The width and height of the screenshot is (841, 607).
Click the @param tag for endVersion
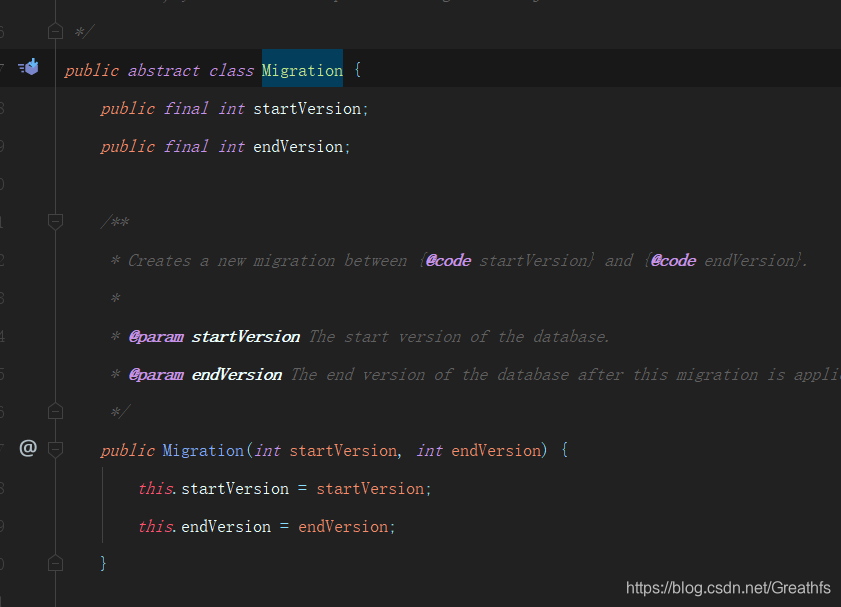pyautogui.click(x=156, y=375)
